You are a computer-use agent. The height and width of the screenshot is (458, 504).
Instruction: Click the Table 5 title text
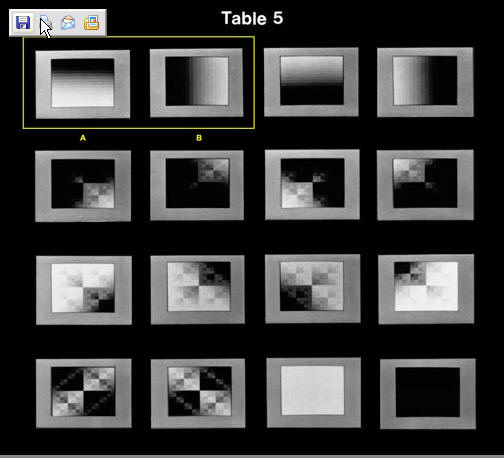[252, 18]
